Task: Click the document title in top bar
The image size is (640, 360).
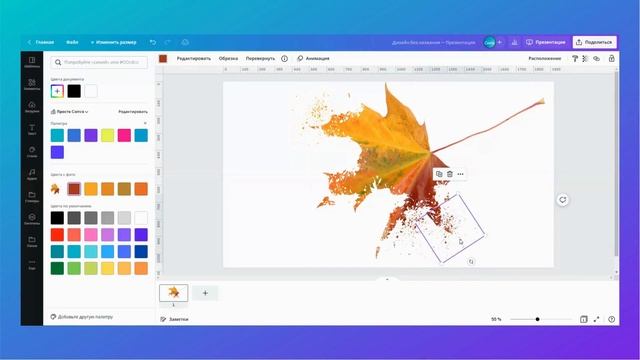Action: click(433, 42)
